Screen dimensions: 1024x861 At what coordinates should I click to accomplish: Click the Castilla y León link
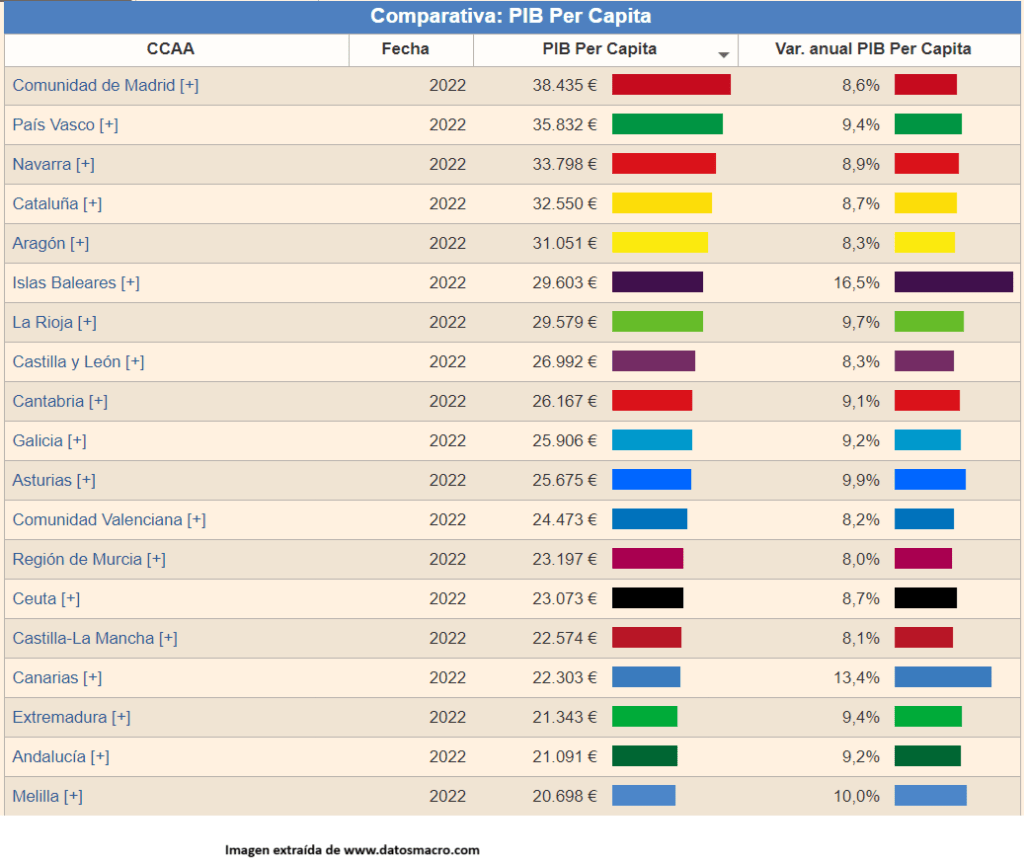[78, 362]
